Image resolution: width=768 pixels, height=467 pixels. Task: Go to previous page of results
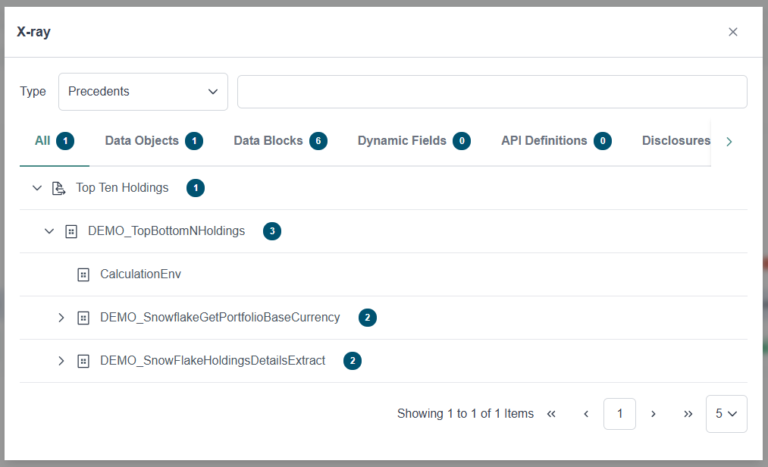[x=586, y=414]
